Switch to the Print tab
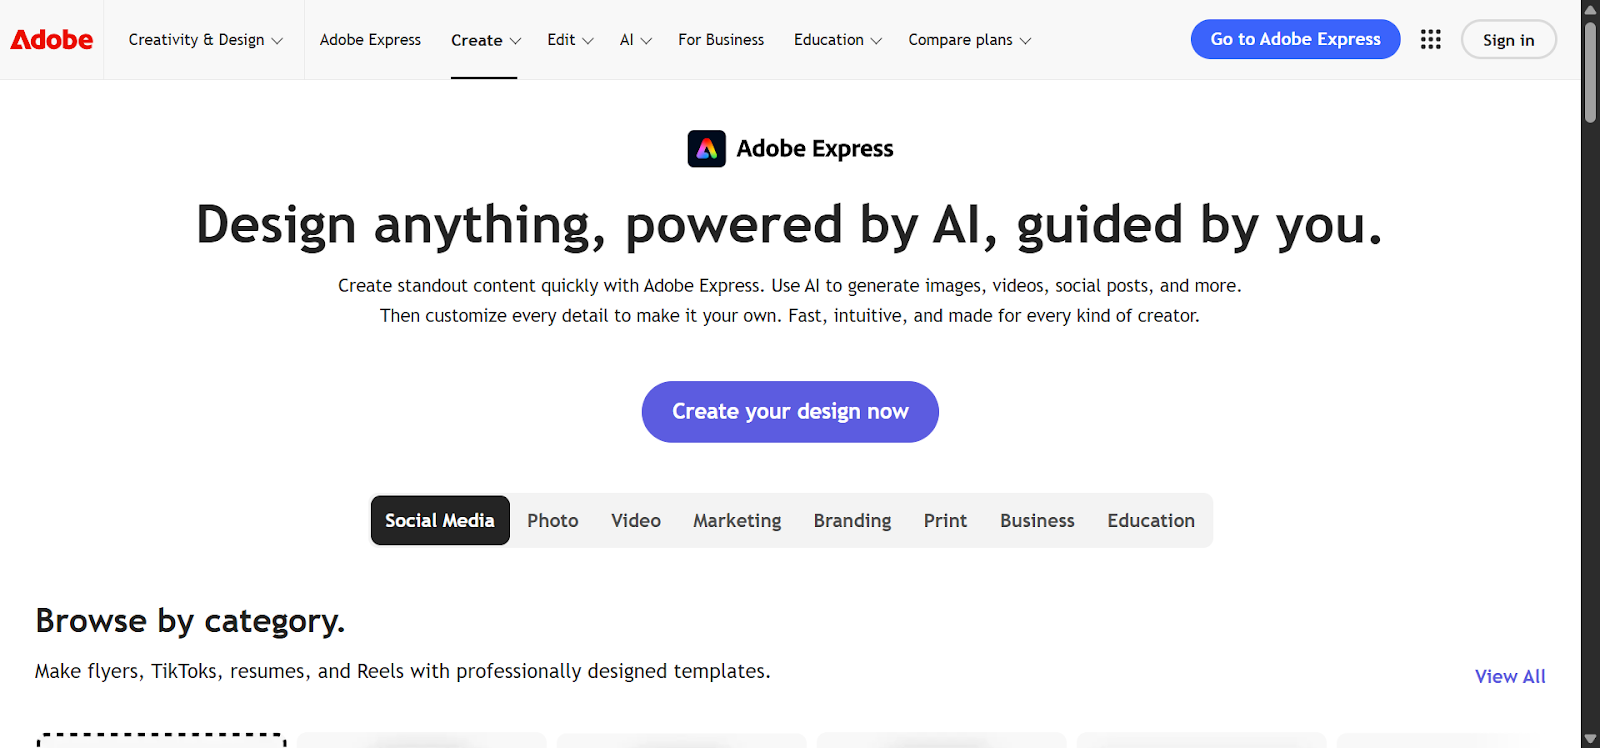 click(945, 520)
